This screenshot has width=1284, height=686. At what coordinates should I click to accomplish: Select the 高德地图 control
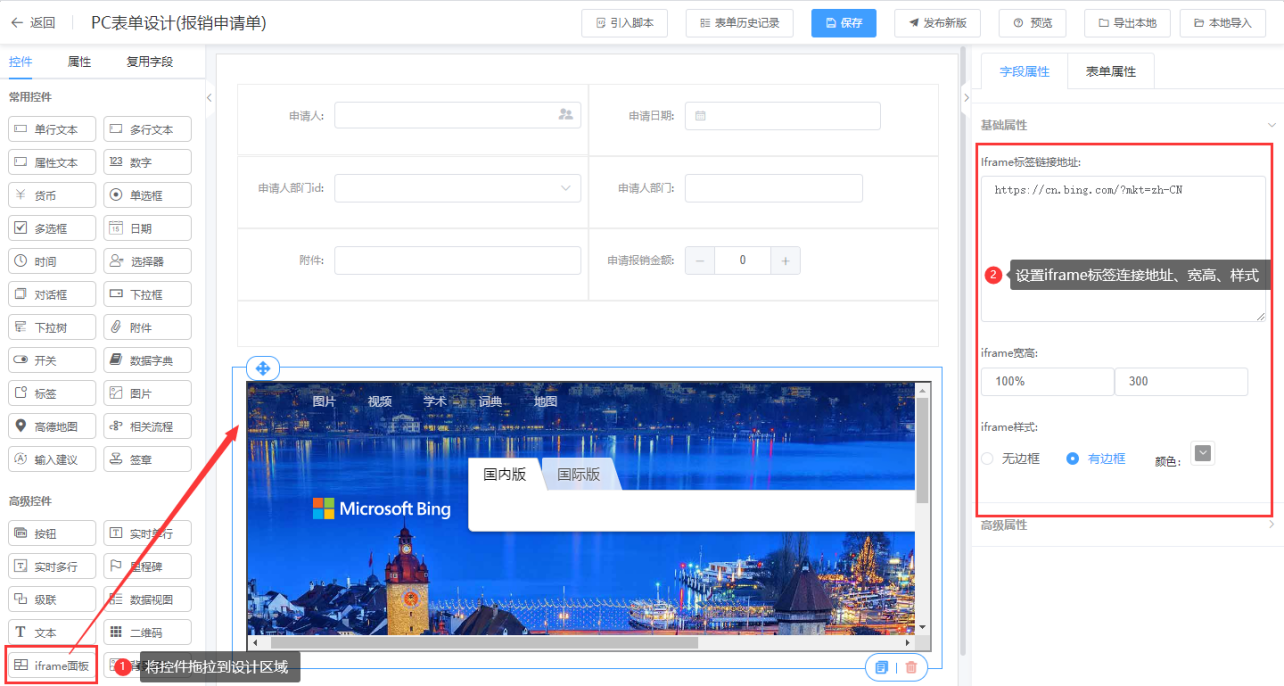coord(52,426)
